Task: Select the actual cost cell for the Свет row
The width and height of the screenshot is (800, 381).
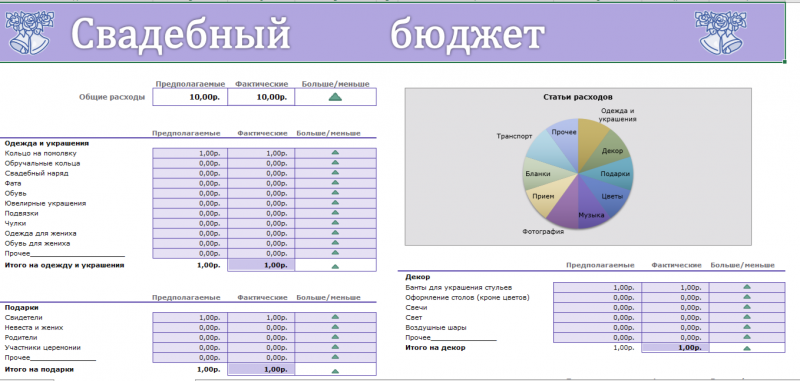Action: [x=676, y=317]
